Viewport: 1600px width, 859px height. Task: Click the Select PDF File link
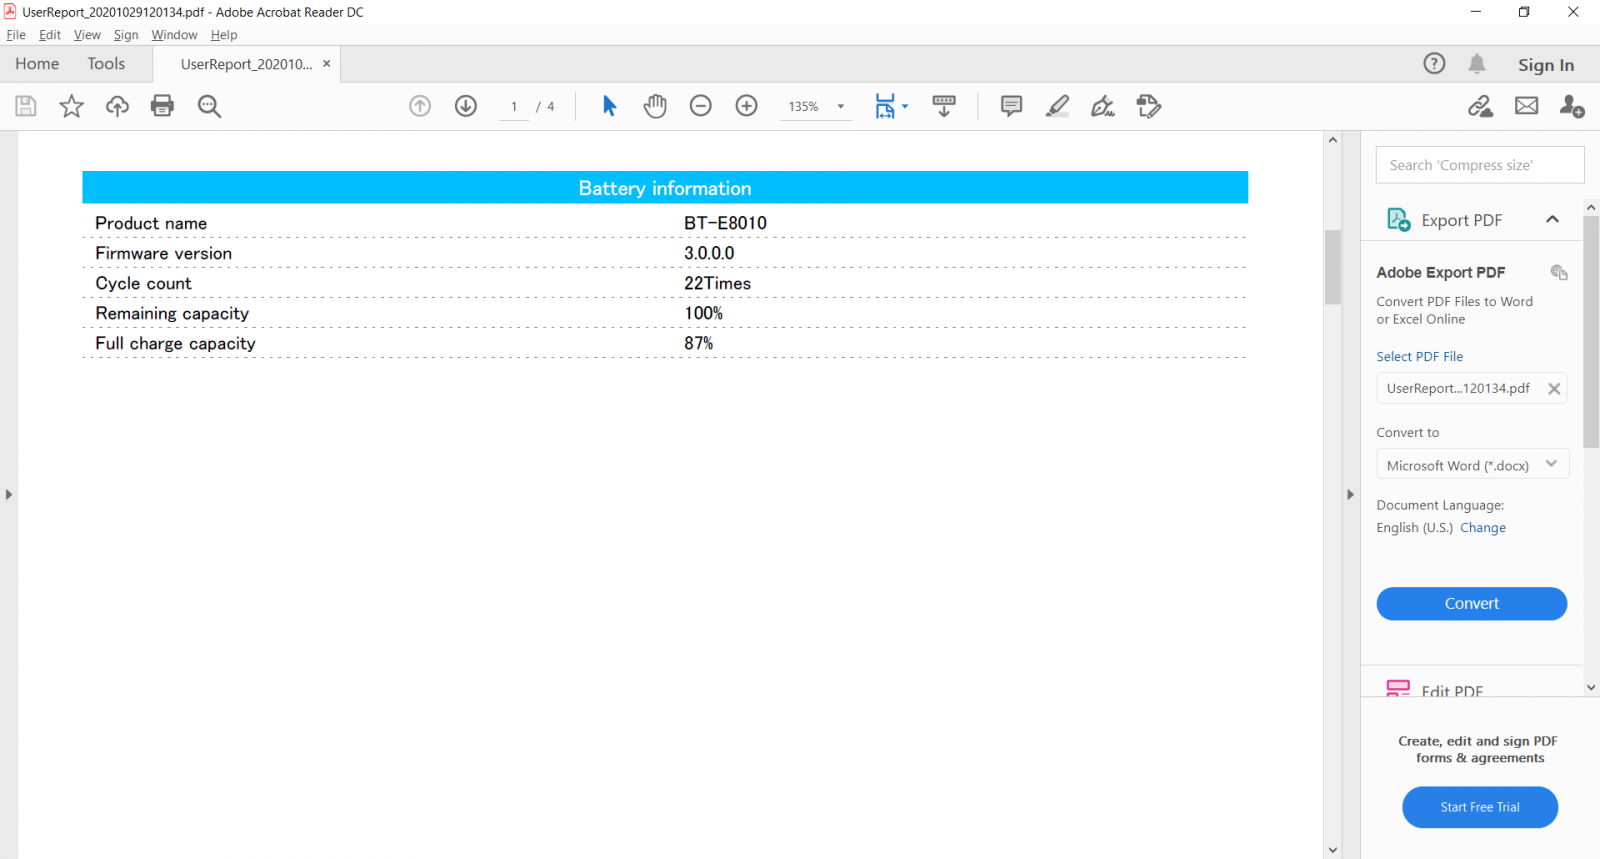coord(1419,357)
